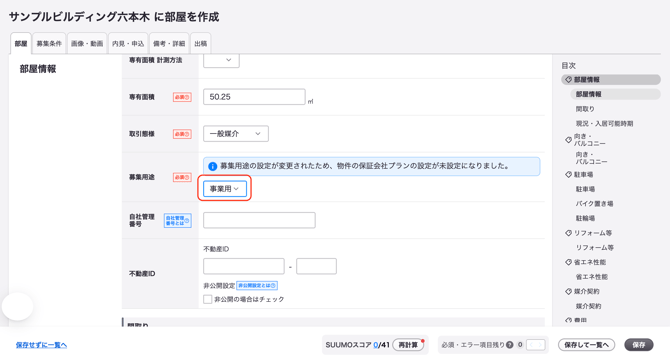Image resolution: width=670 pixels, height=363 pixels.
Task: Open the 専有面積 計測方法 dropdown
Action: 221,60
